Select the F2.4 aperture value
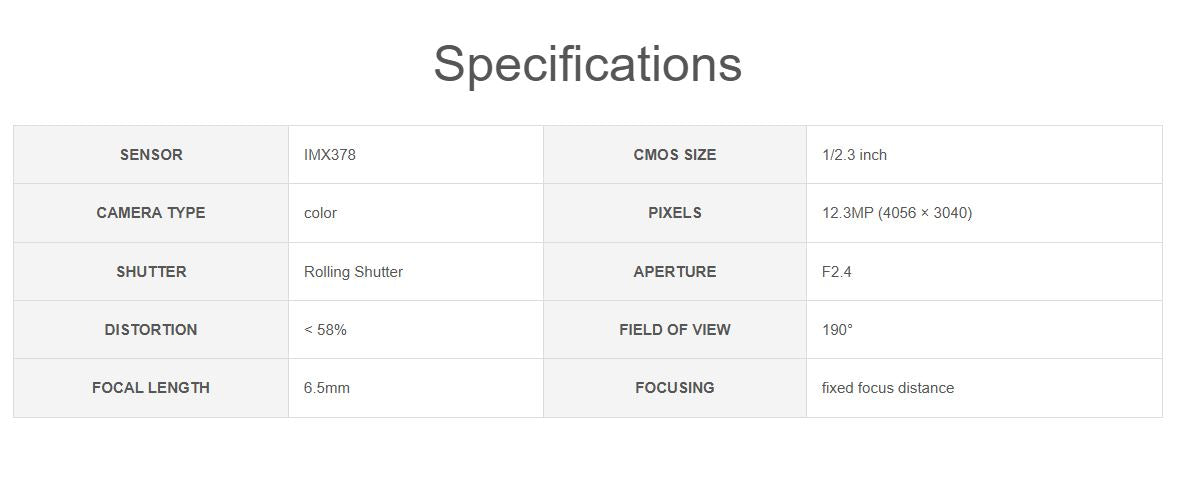This screenshot has width=1177, height=484. (x=837, y=272)
